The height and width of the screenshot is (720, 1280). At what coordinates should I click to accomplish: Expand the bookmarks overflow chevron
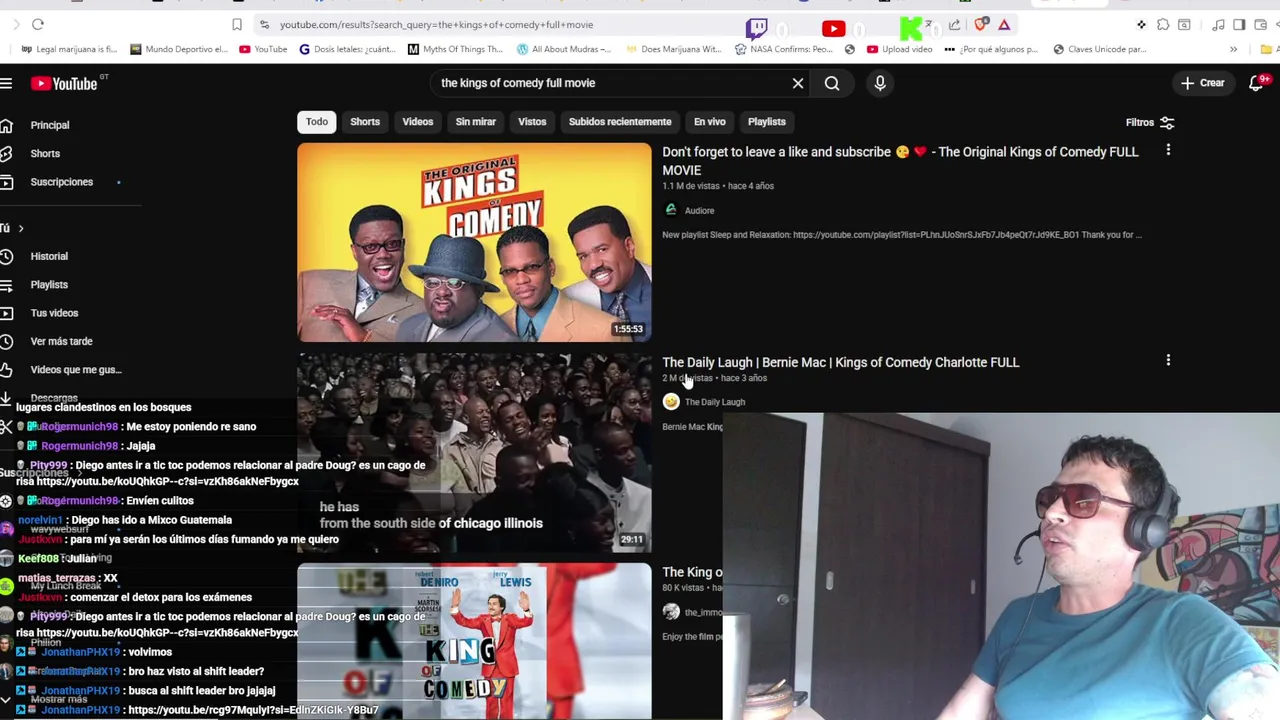click(x=1233, y=49)
